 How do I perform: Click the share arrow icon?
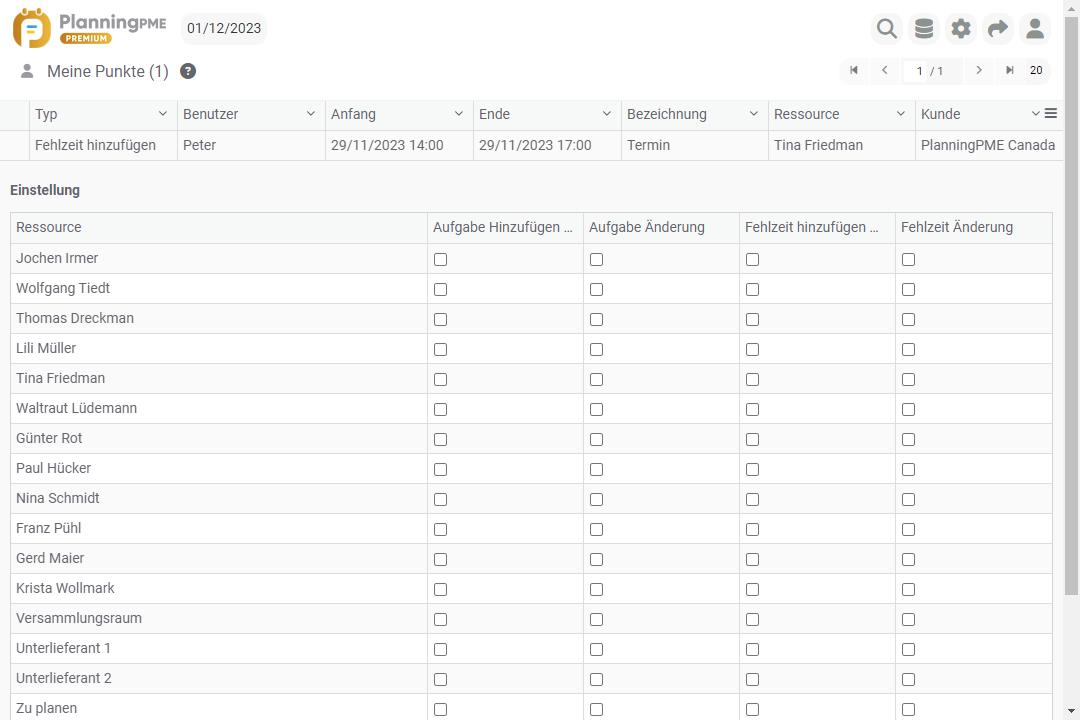tap(998, 29)
